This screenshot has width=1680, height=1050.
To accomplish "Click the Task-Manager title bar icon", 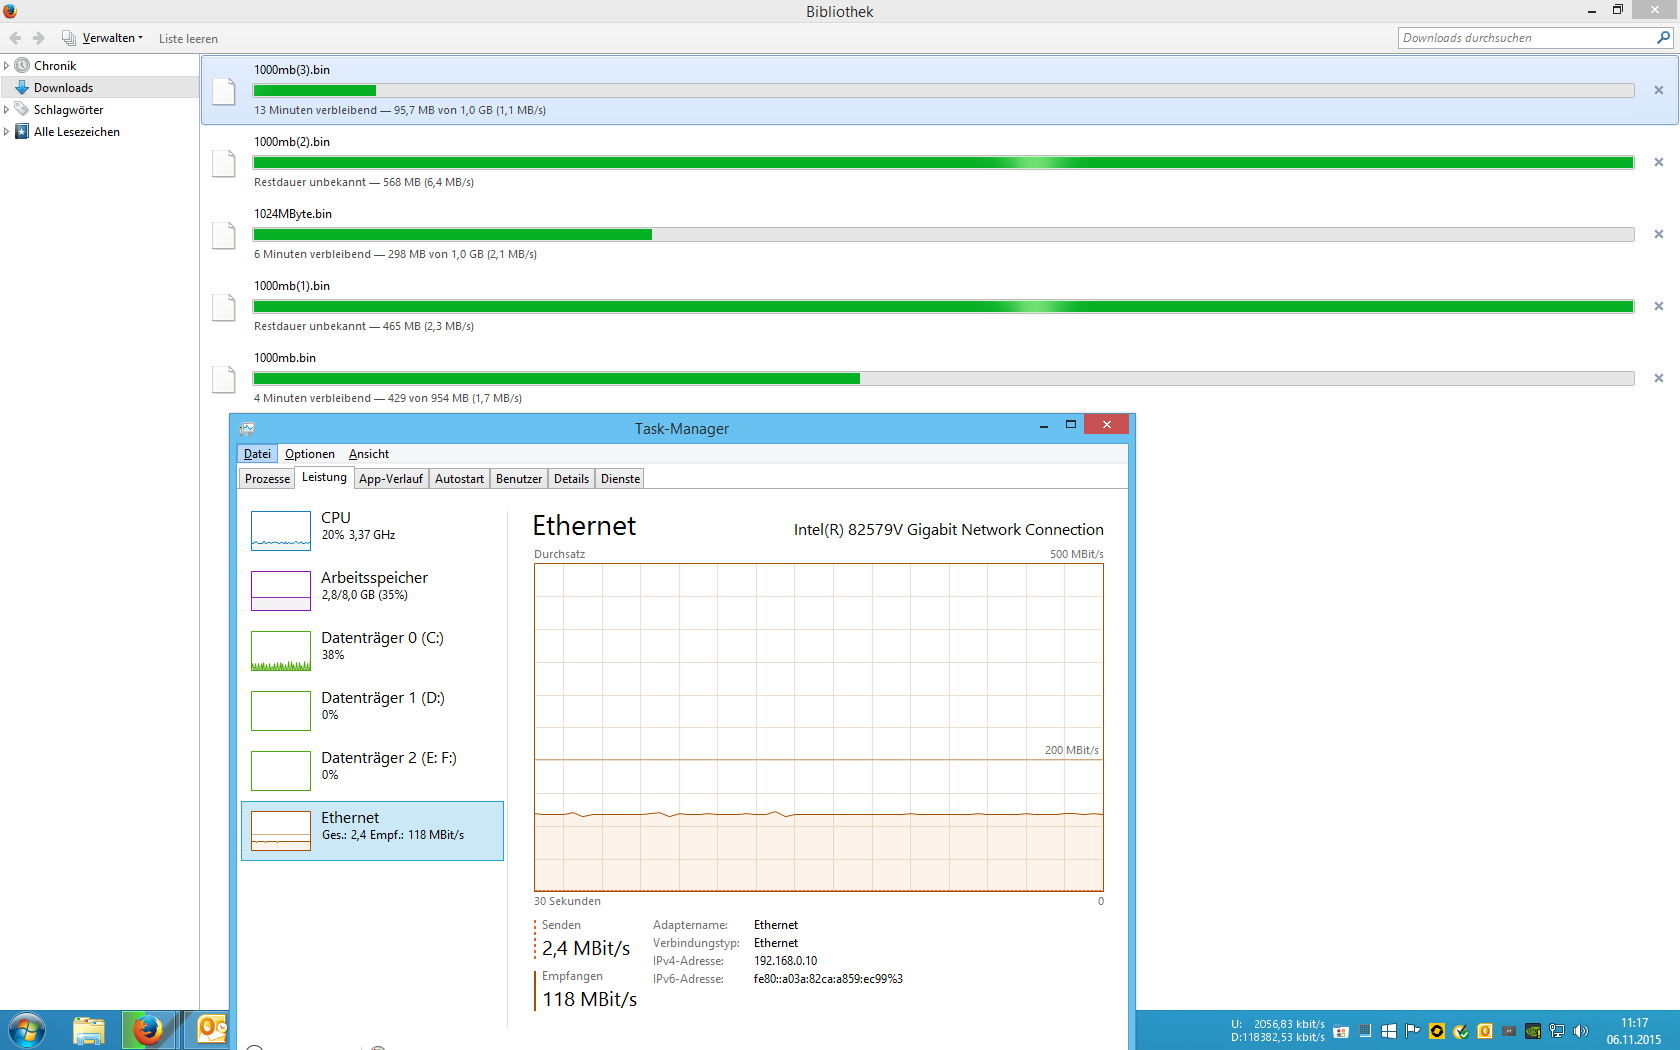I will click(247, 429).
